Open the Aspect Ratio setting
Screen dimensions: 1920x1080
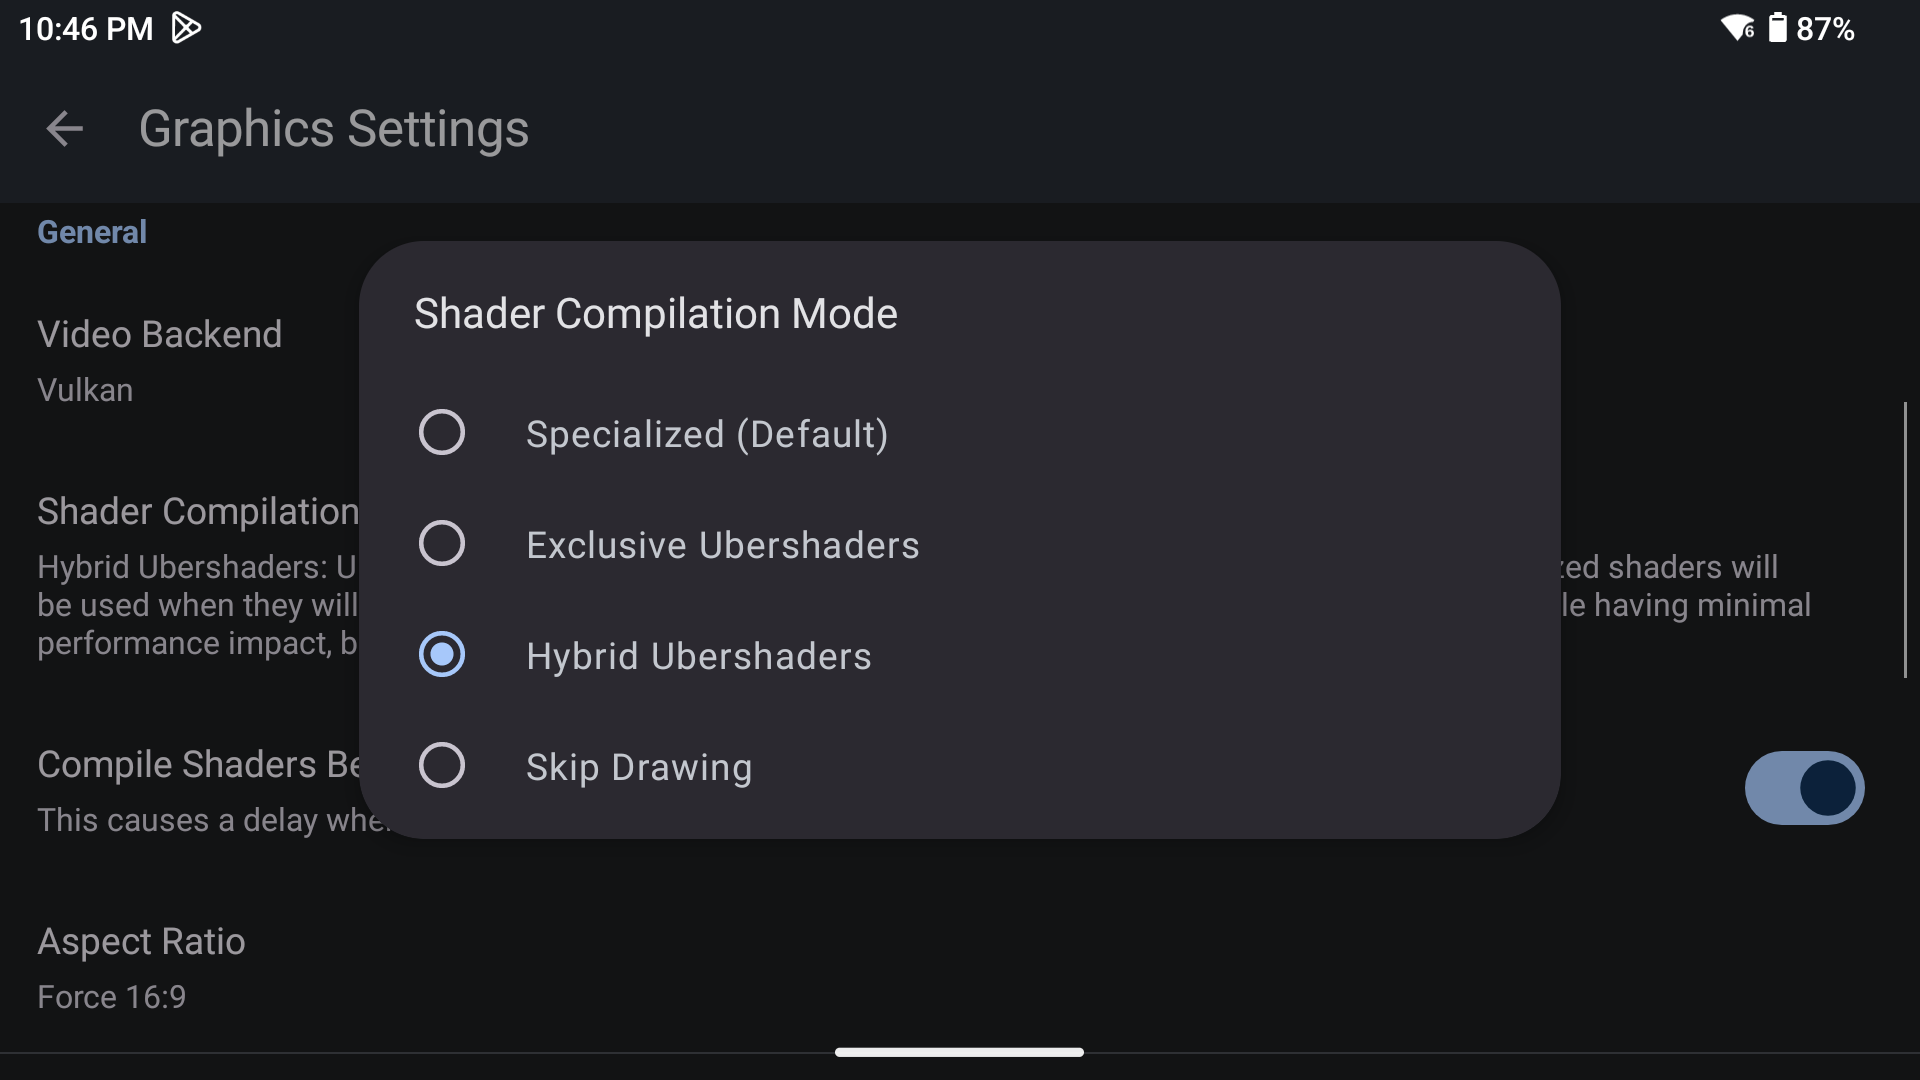tap(141, 967)
